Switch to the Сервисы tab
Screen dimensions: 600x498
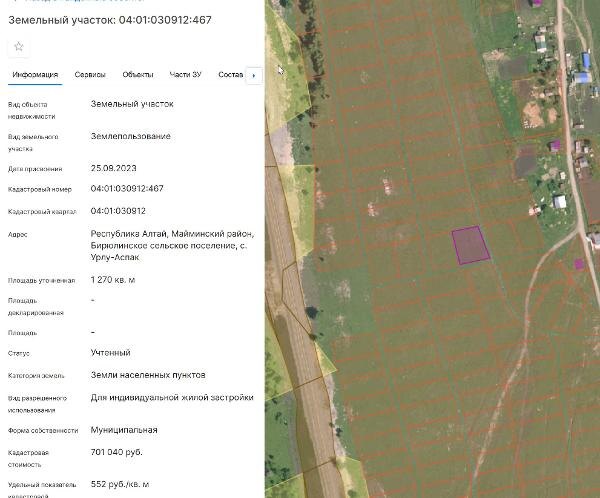click(x=90, y=75)
